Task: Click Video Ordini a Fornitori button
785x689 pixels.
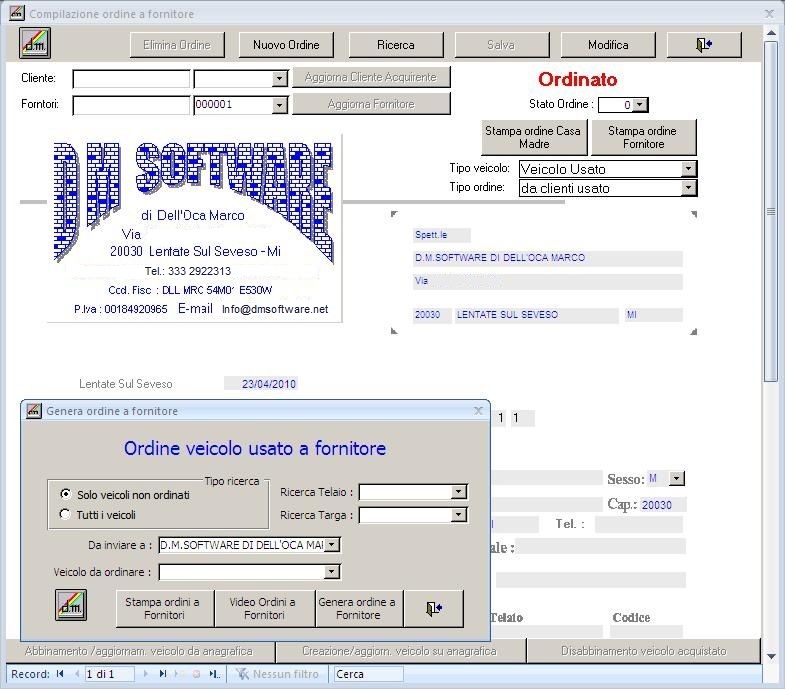Action: click(x=264, y=608)
